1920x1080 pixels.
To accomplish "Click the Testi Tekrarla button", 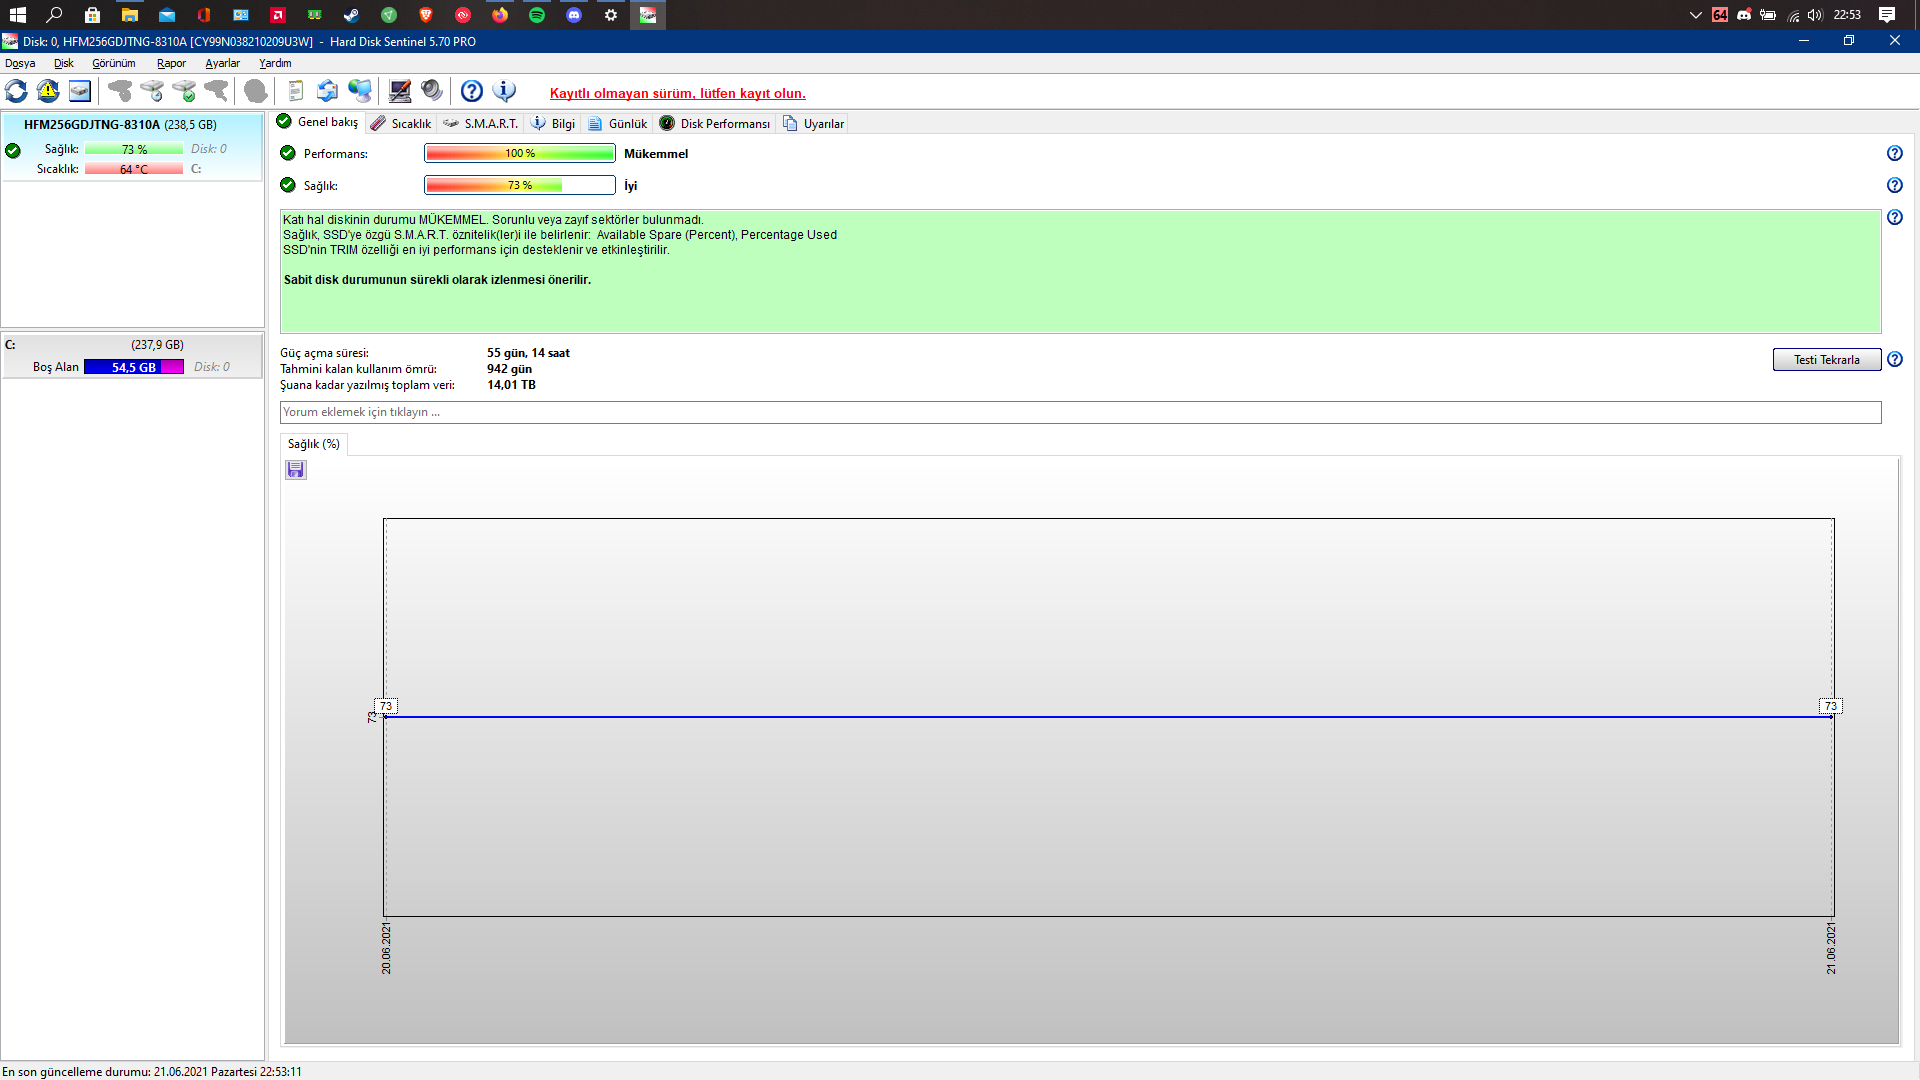I will [x=1826, y=360].
